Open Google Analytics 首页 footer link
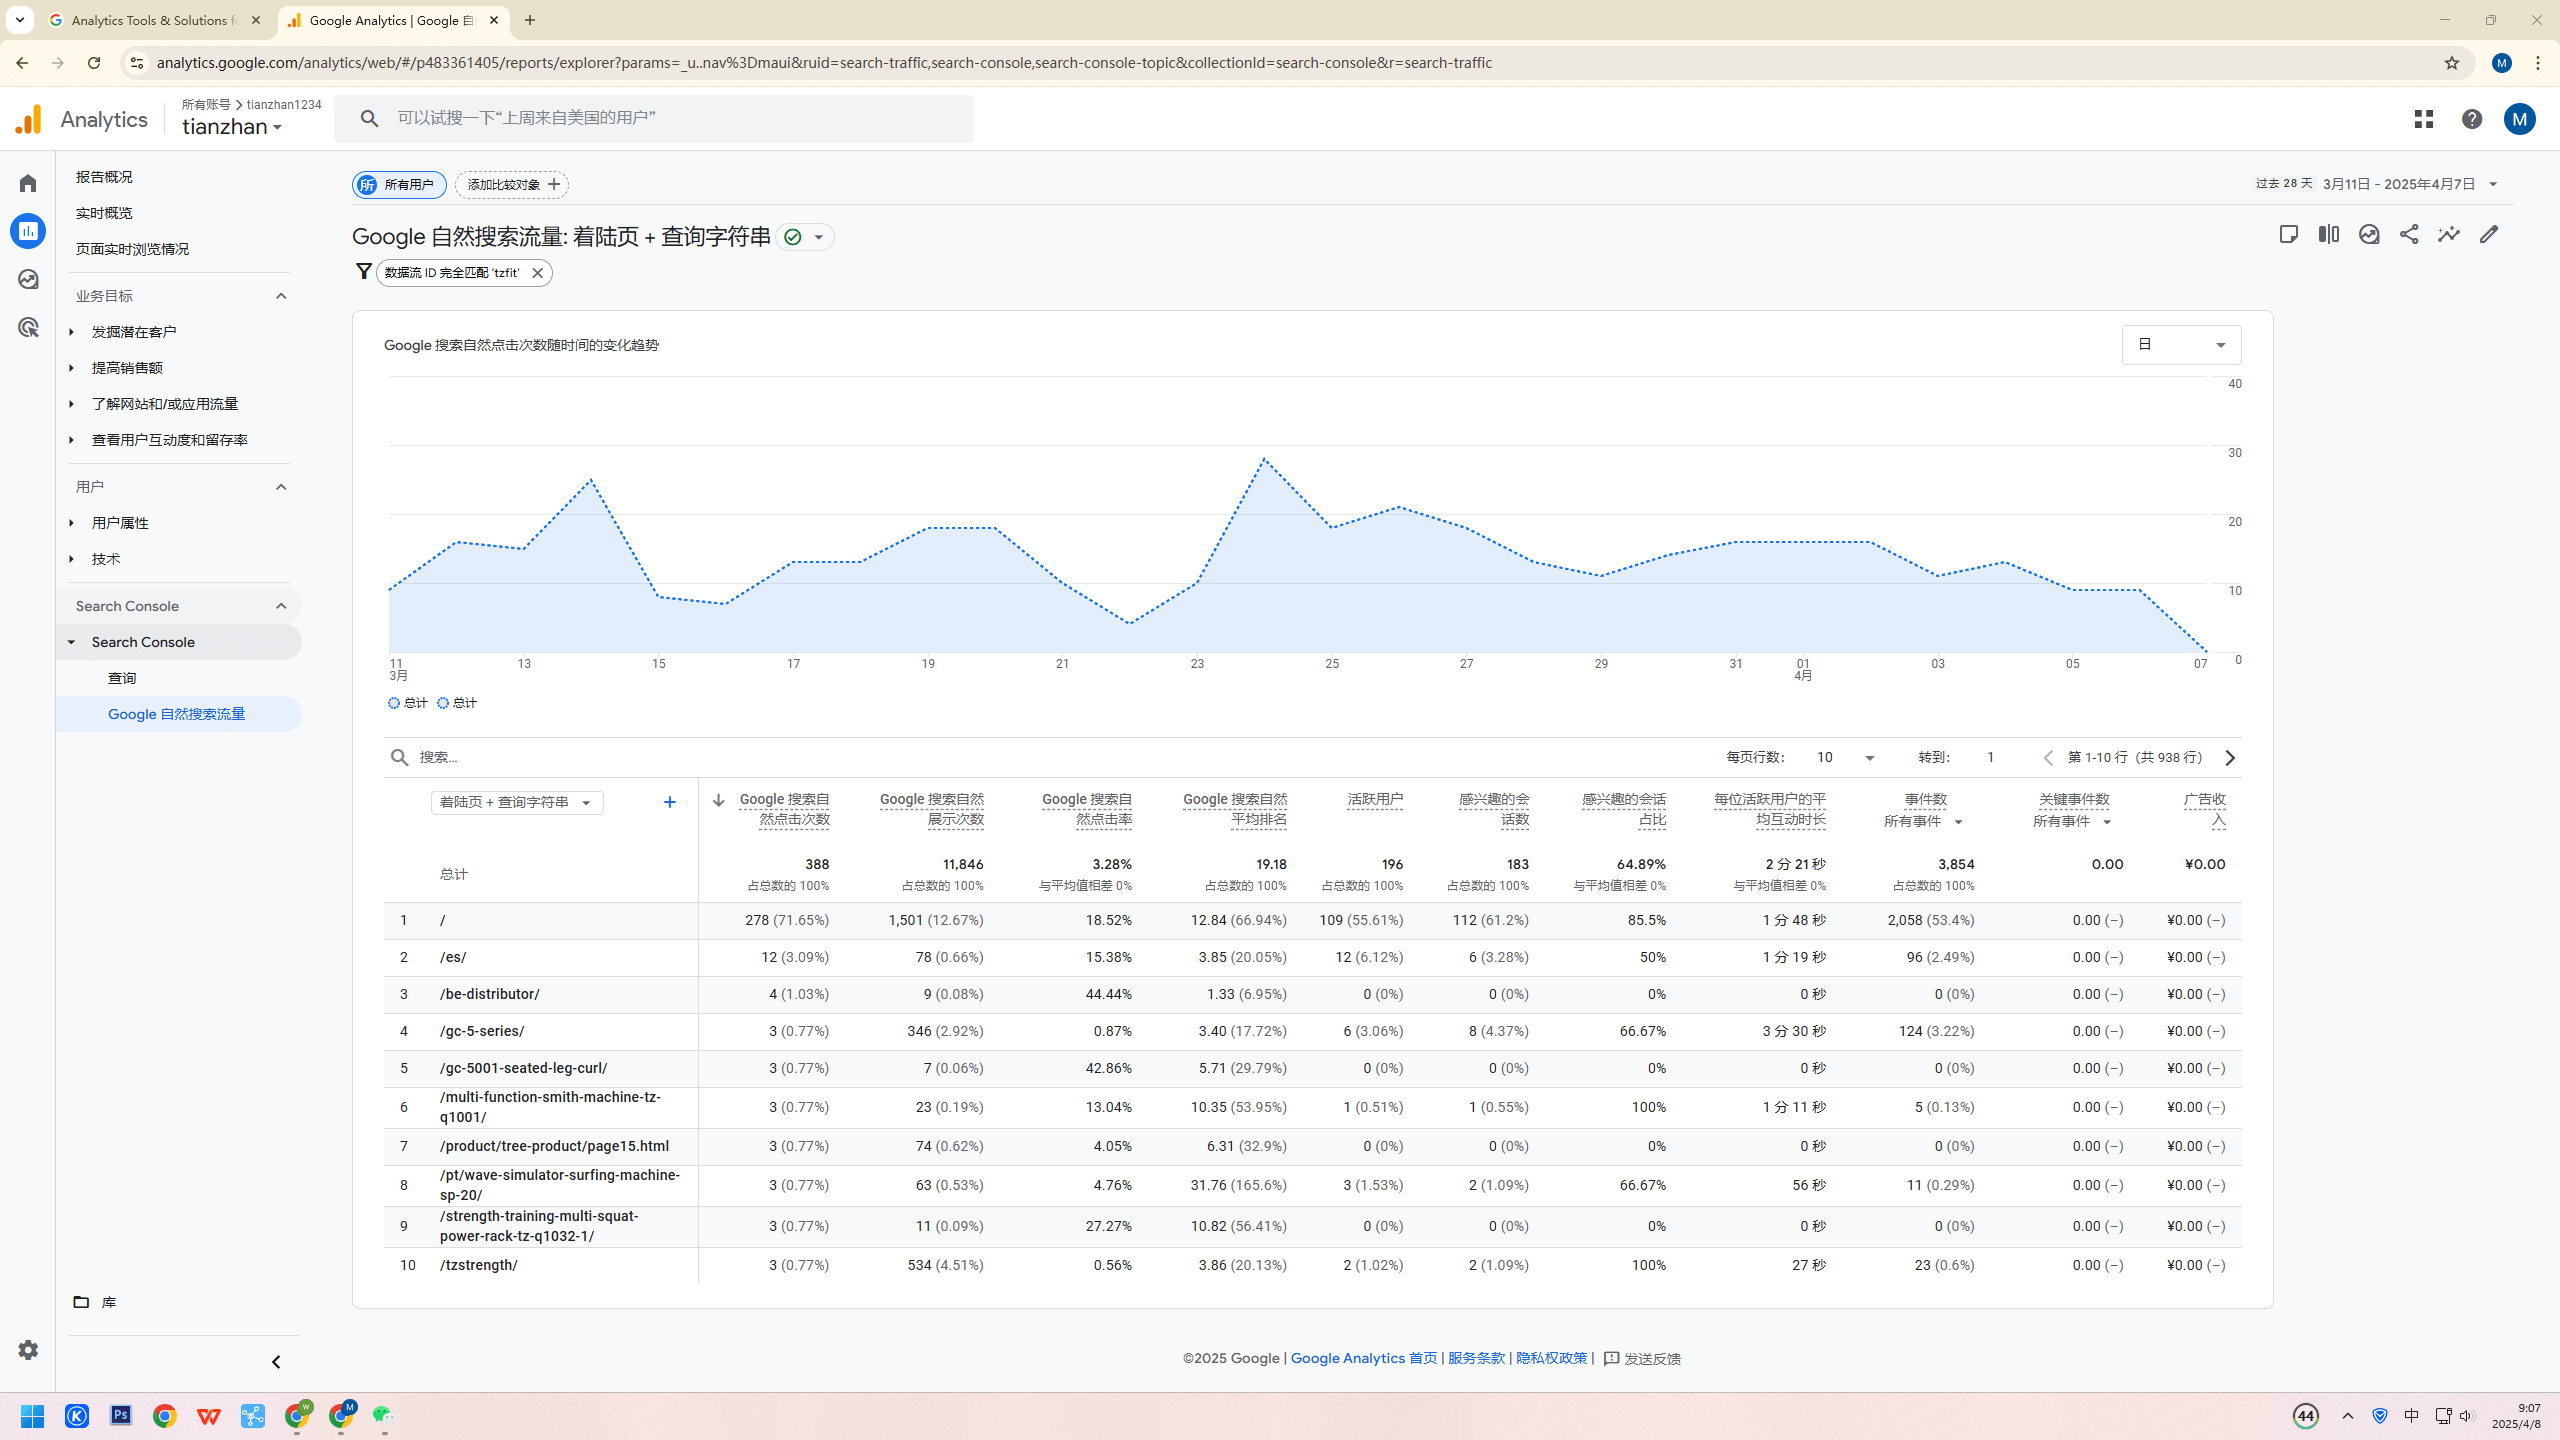 point(1364,1358)
